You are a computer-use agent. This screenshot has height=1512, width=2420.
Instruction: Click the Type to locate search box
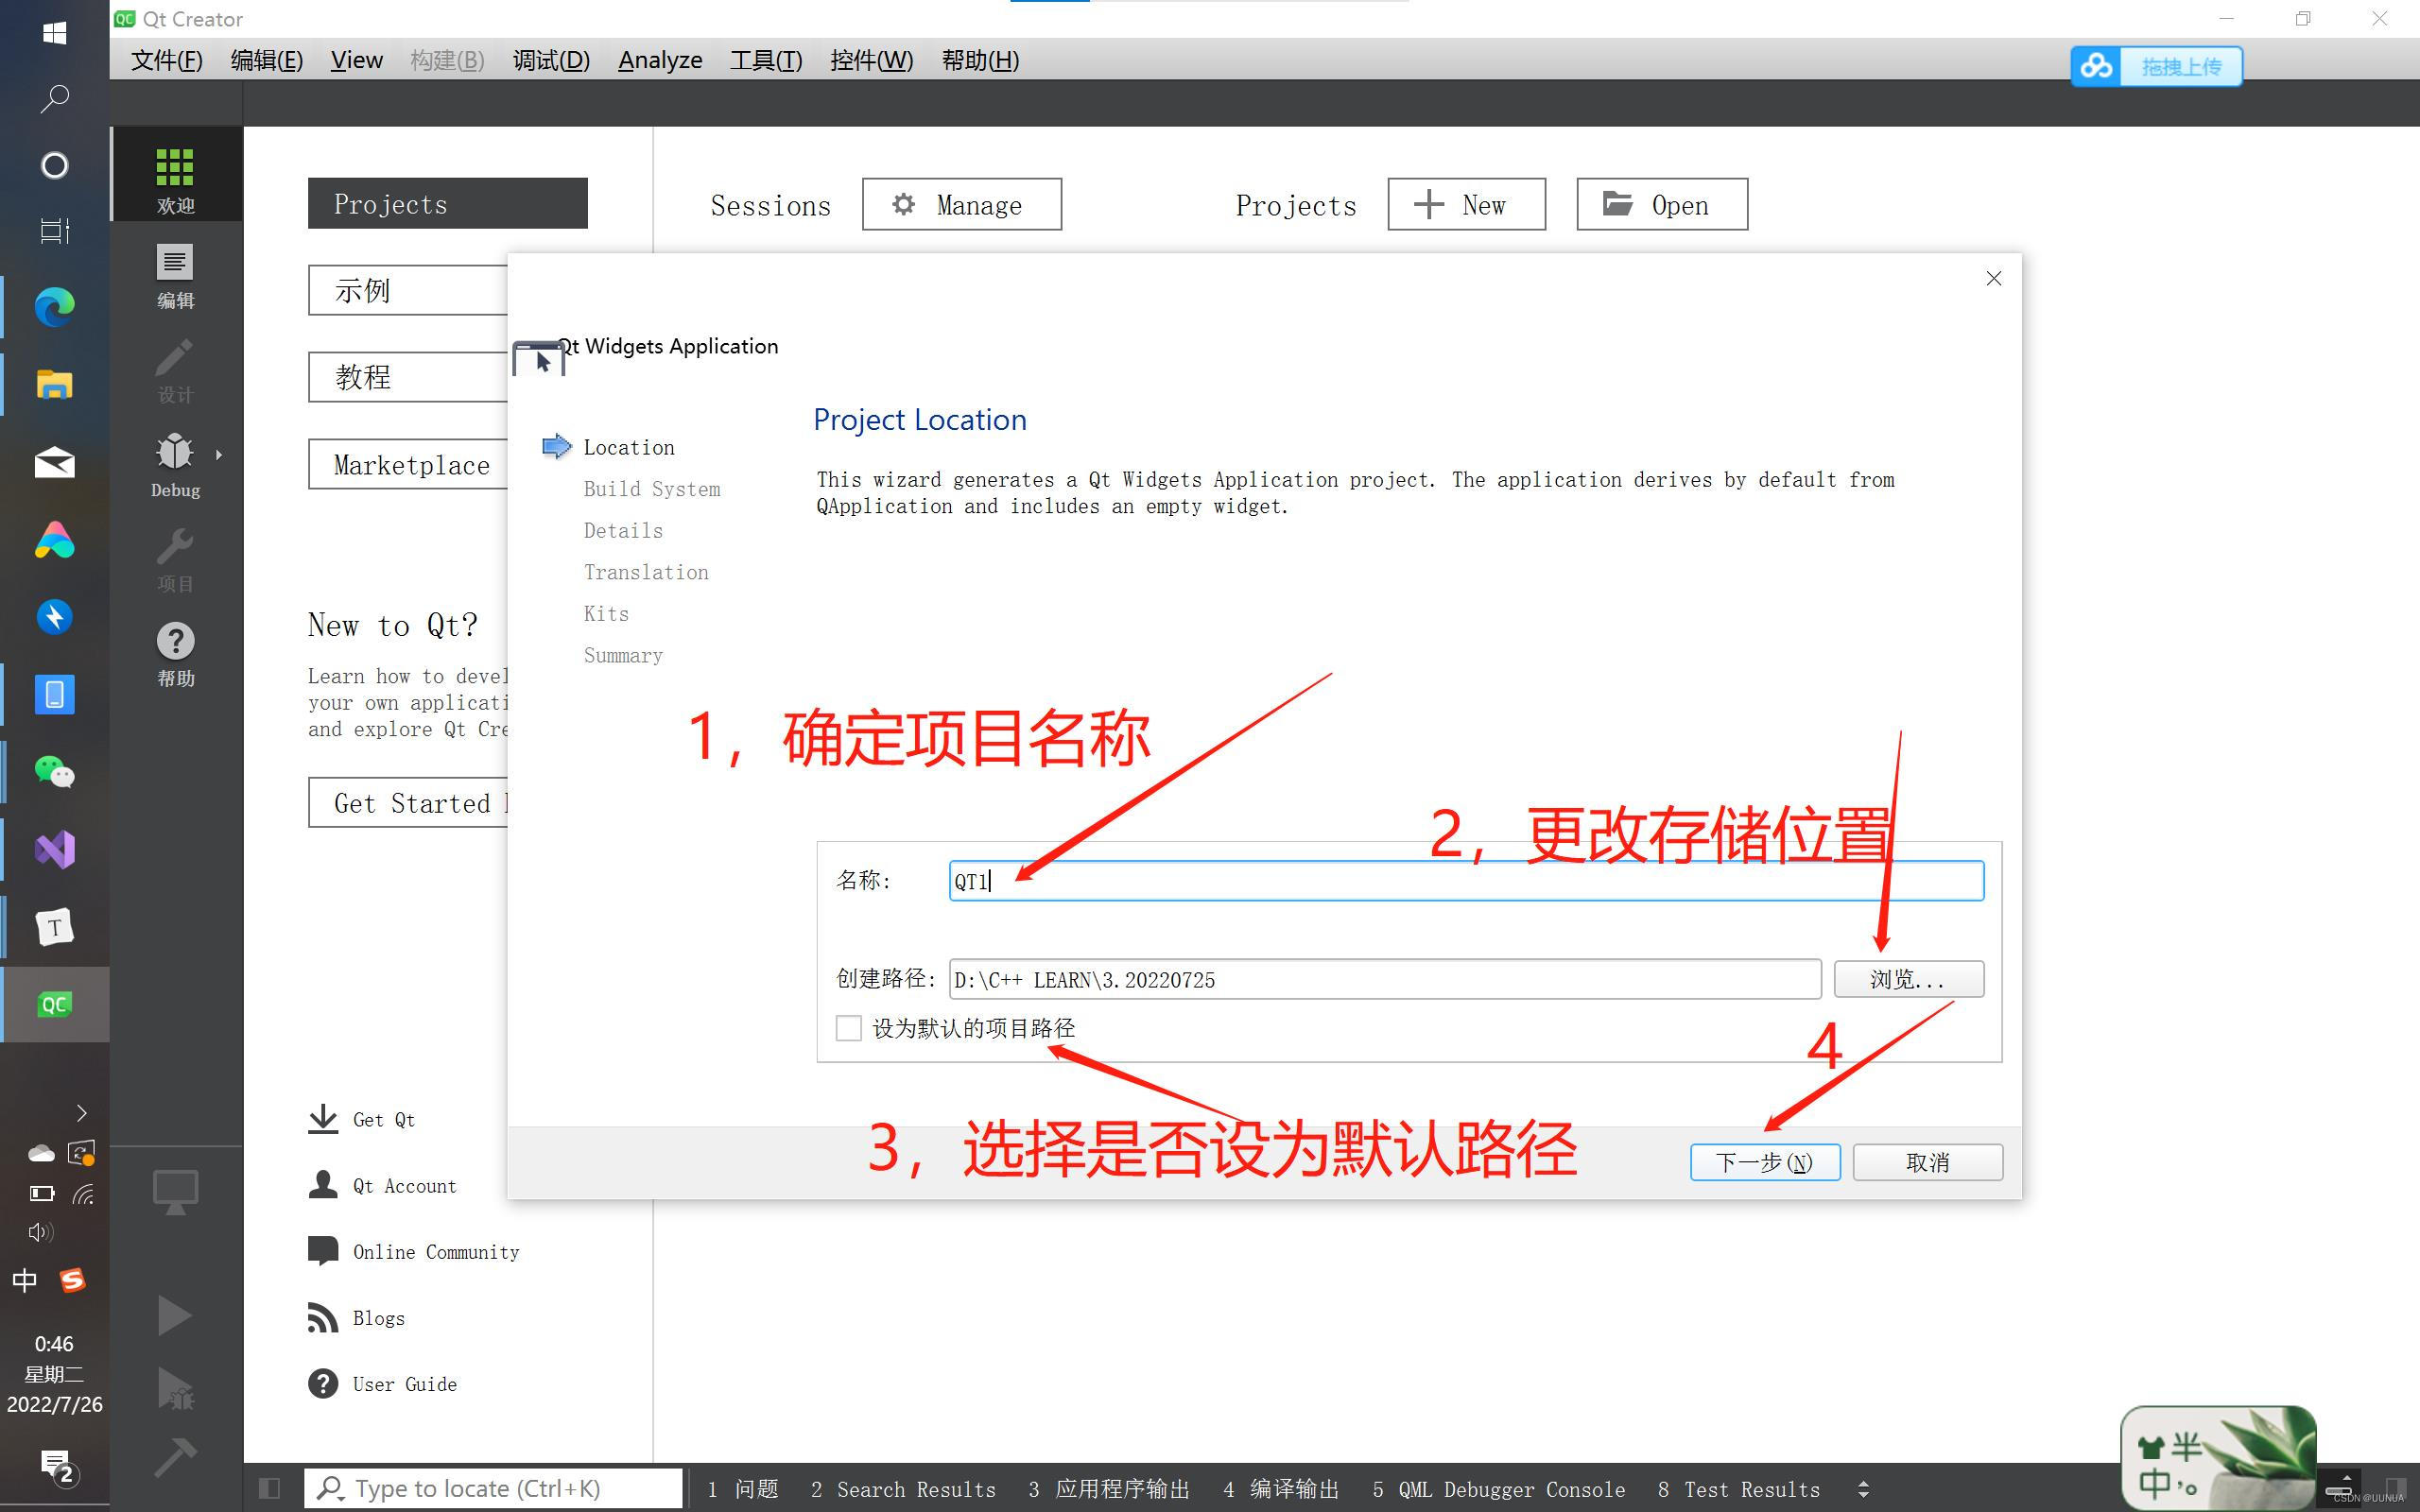coord(494,1488)
